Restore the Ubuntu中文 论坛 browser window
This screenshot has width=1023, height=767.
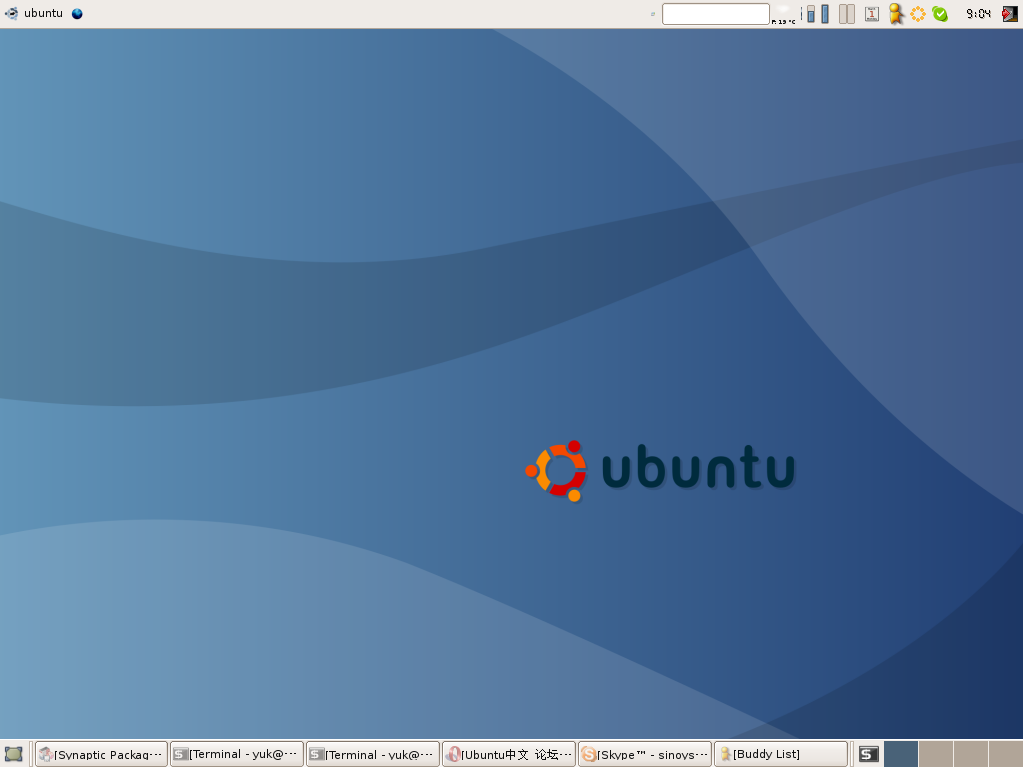coord(509,755)
